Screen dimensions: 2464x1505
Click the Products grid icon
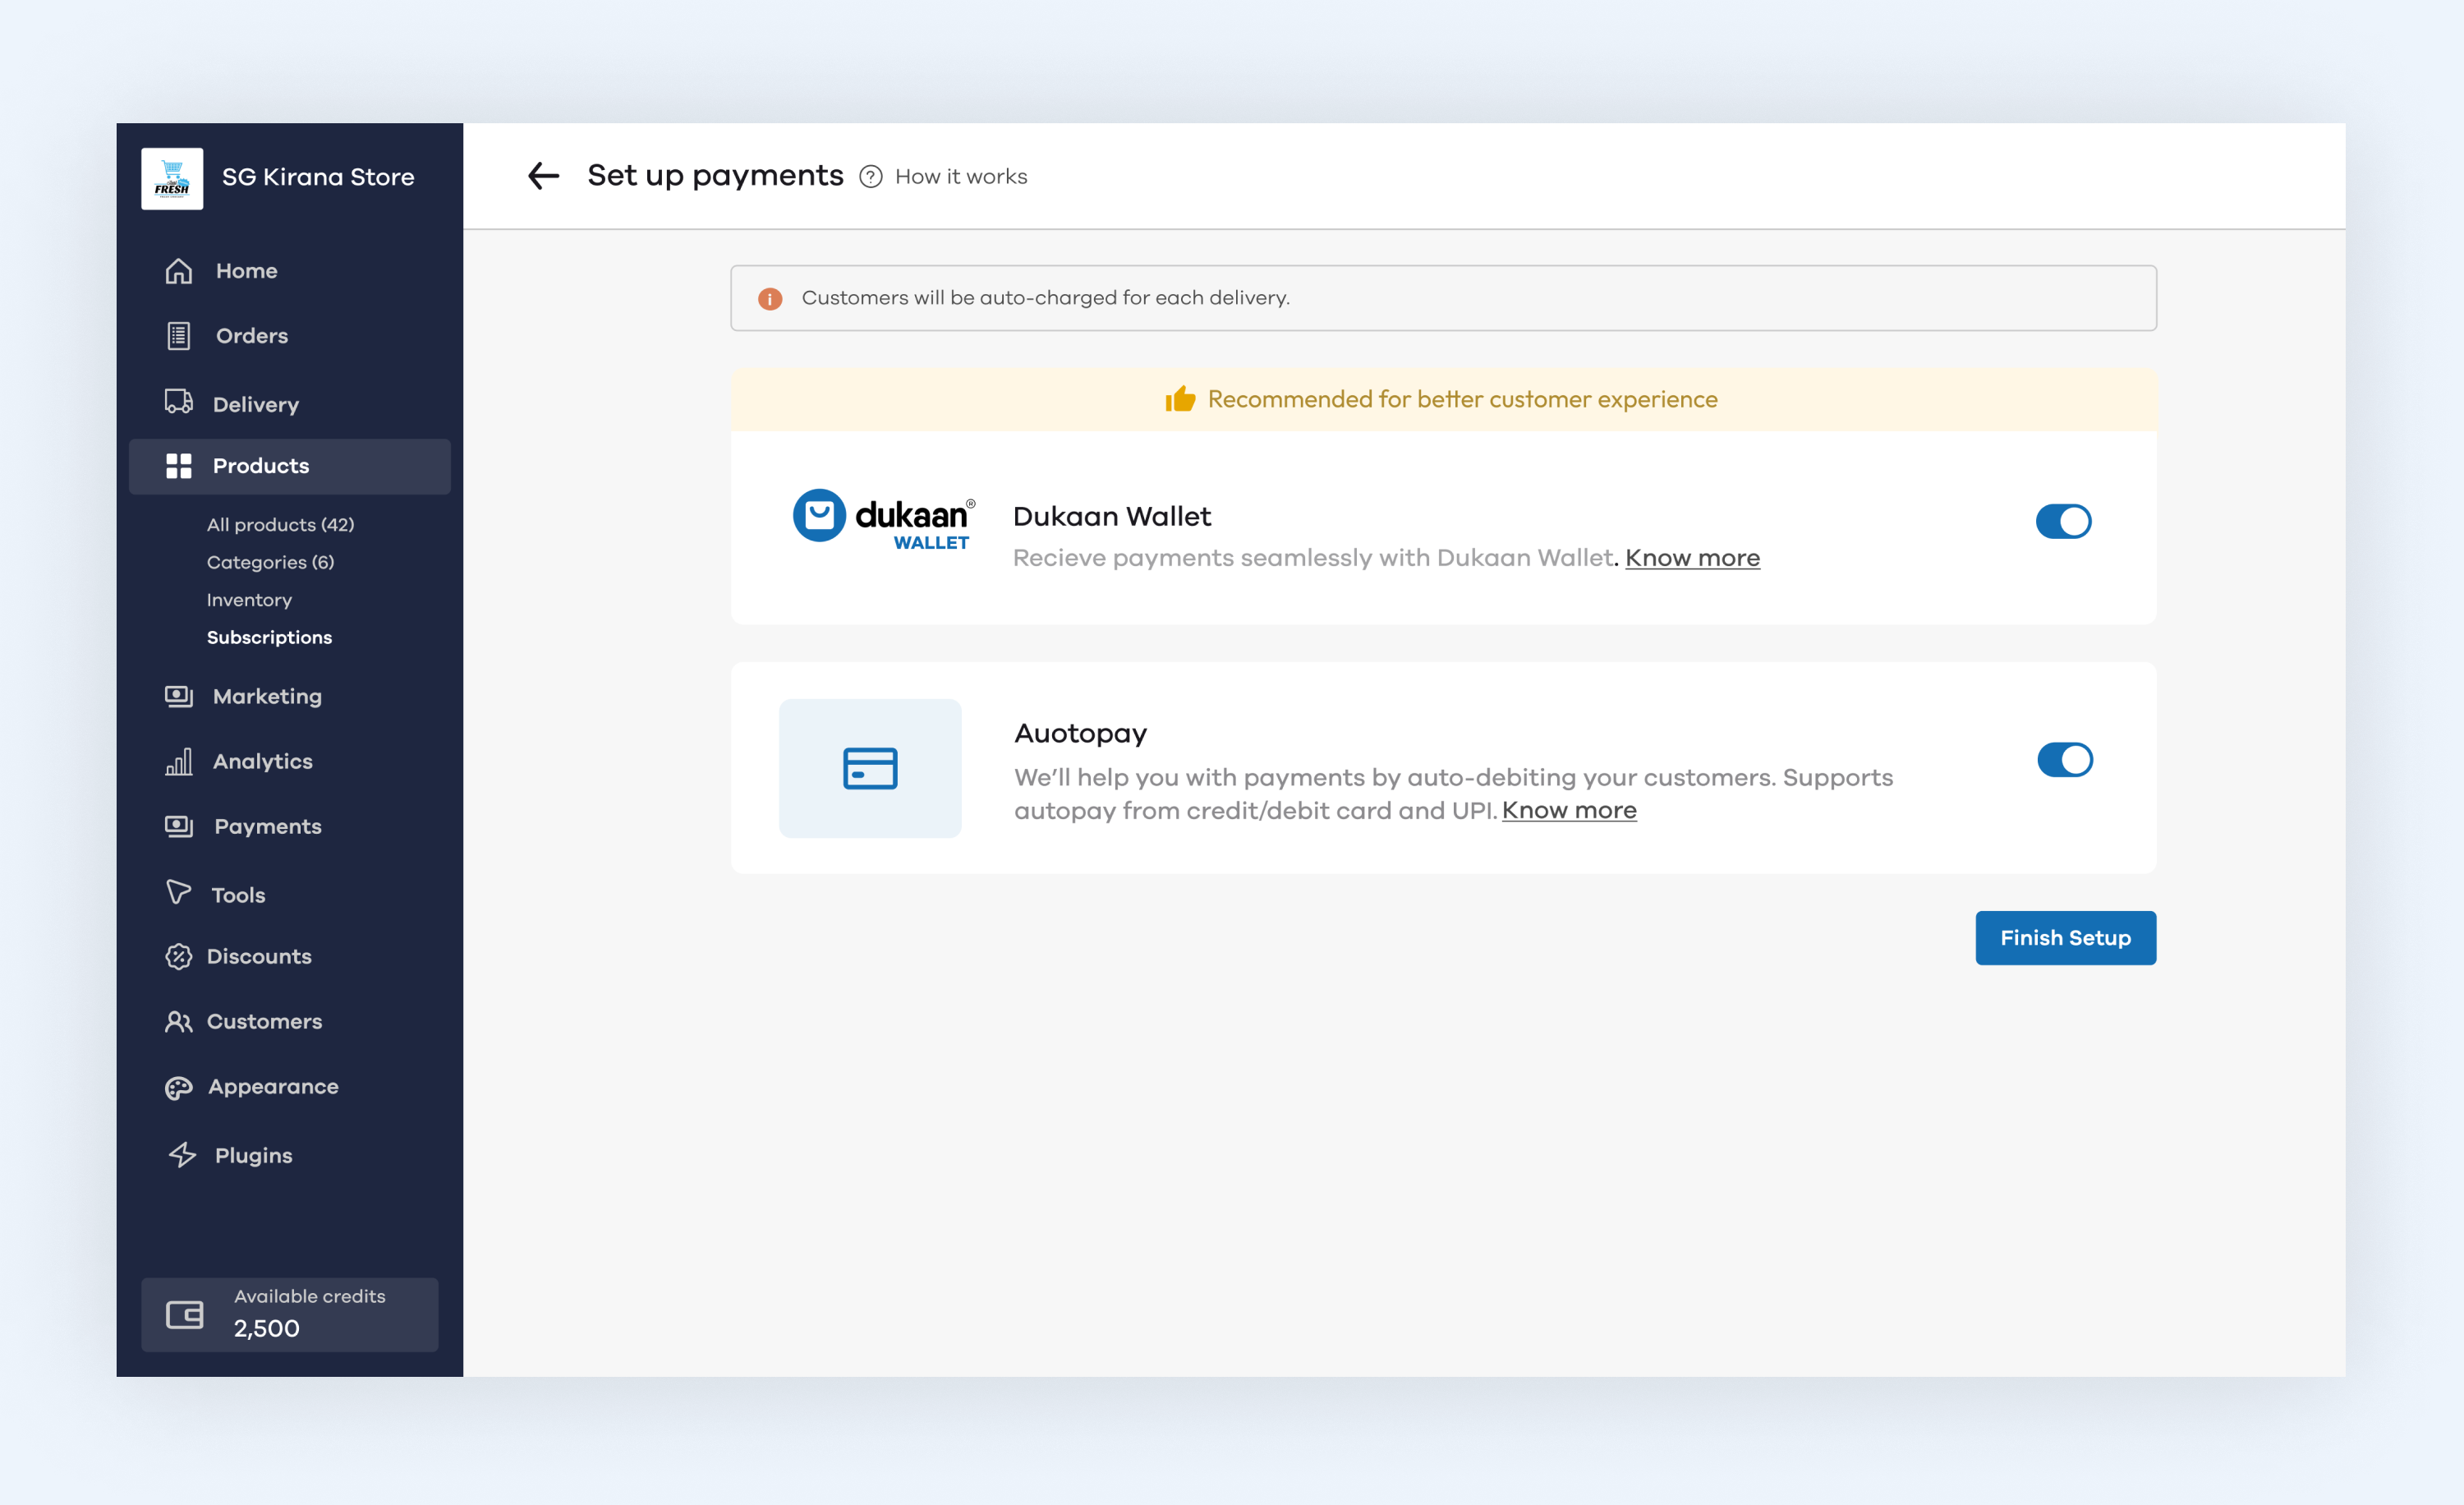[x=179, y=466]
